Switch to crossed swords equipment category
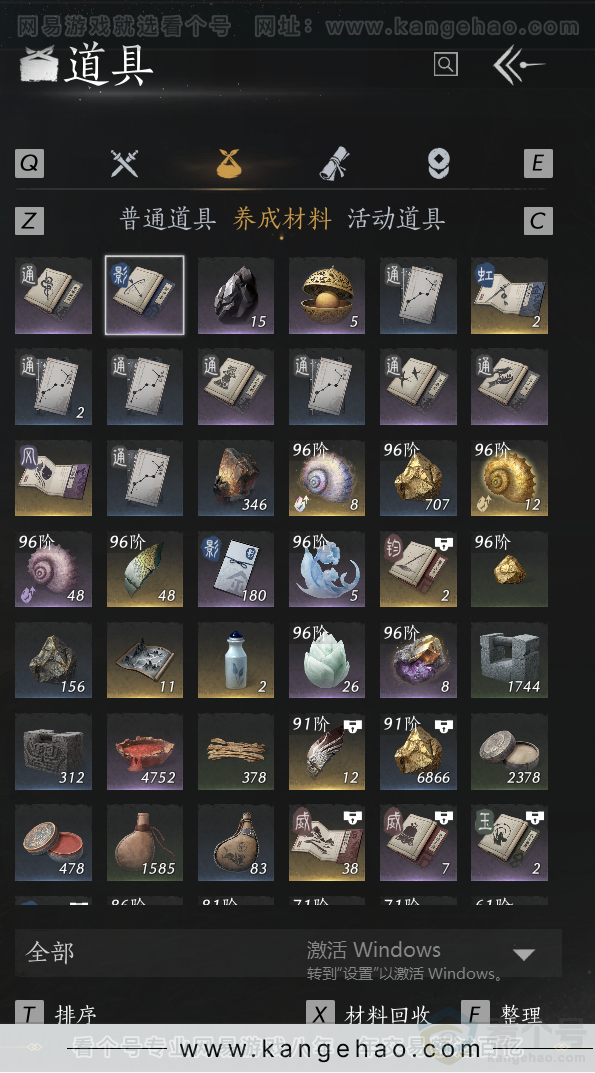The height and width of the screenshot is (1073, 595). (124, 164)
